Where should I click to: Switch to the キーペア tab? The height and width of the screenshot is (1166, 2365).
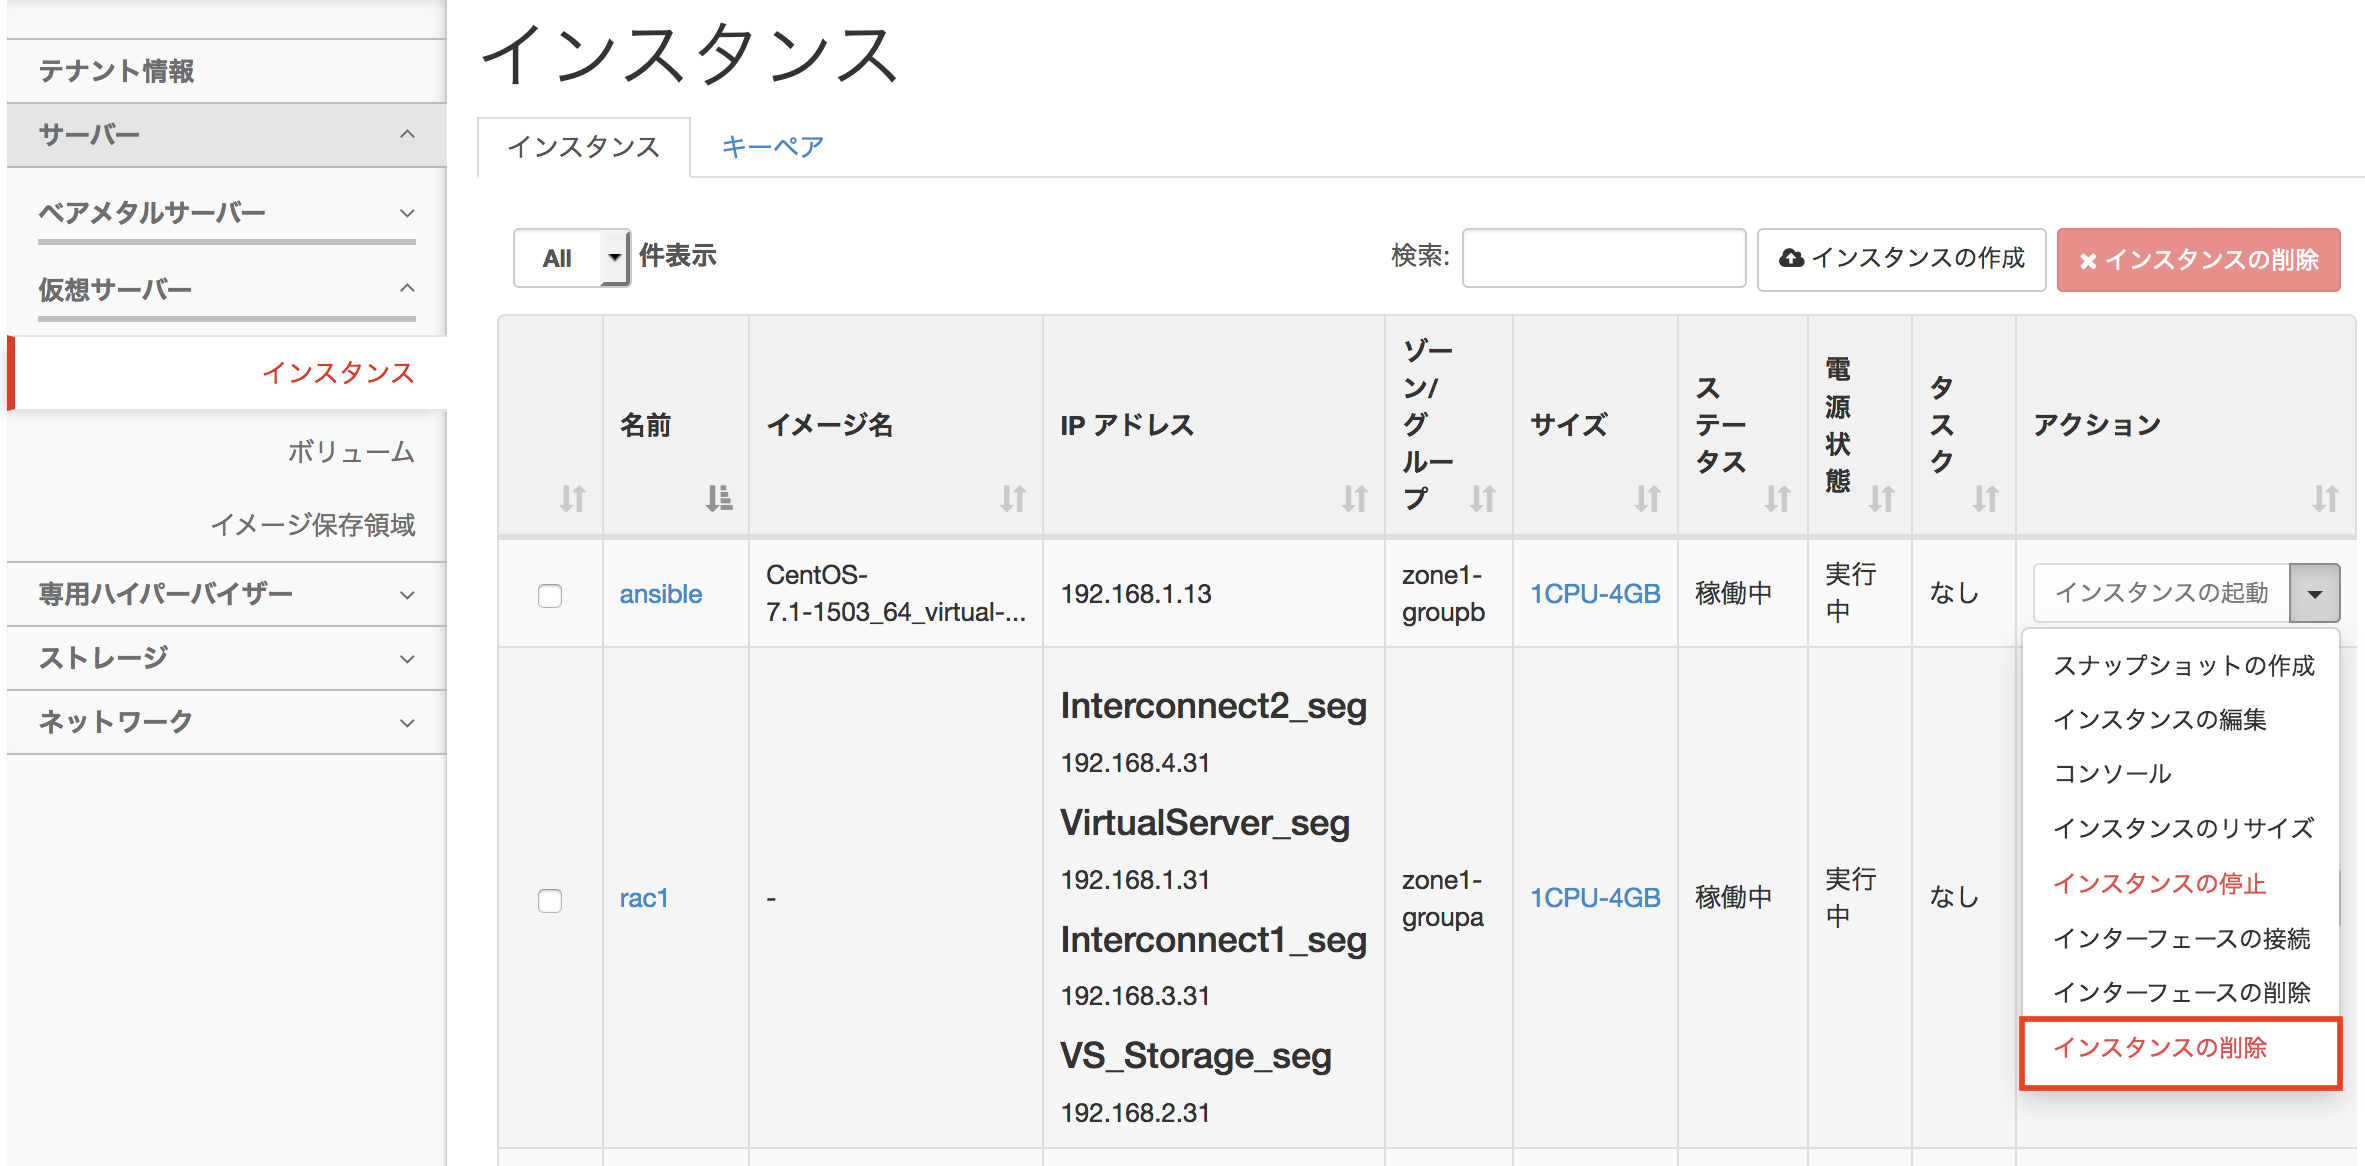click(772, 147)
